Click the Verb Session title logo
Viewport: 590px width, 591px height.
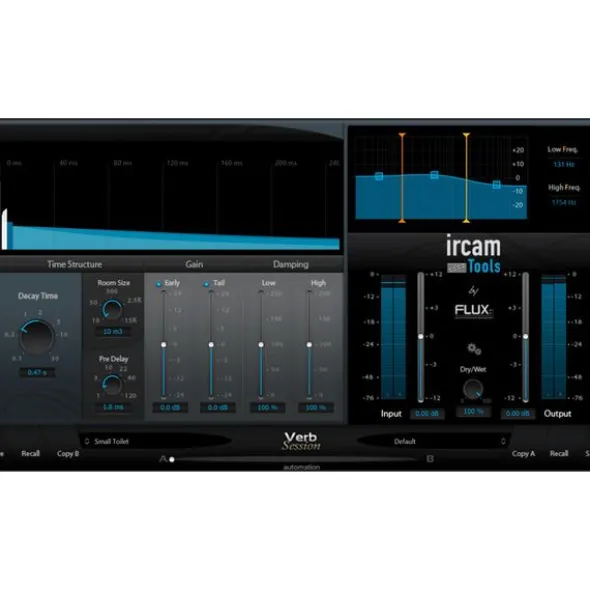click(301, 441)
